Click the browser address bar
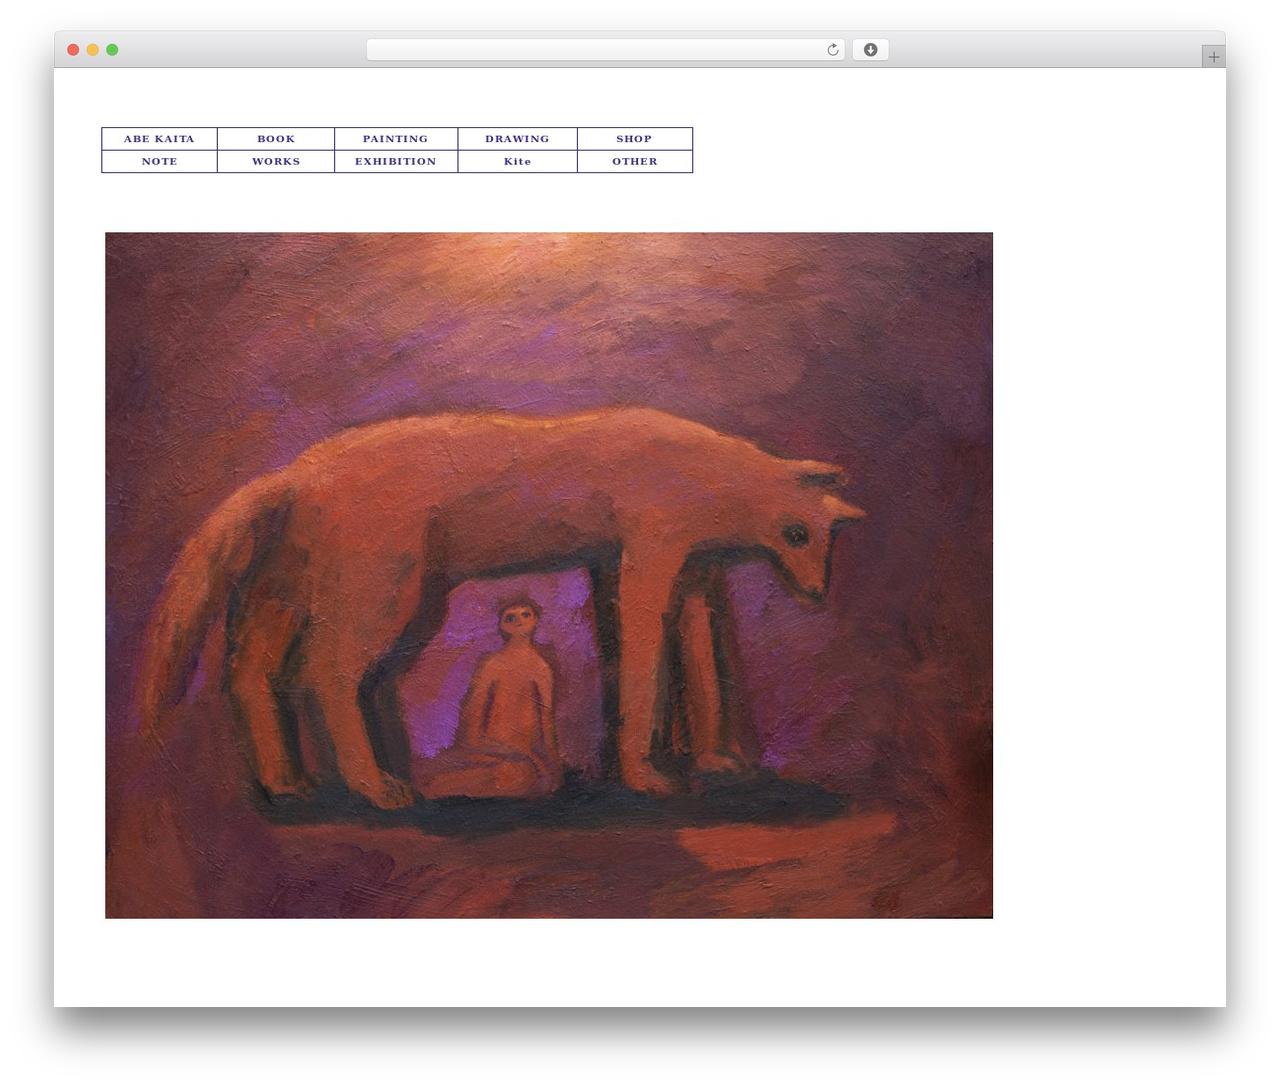 coord(605,50)
